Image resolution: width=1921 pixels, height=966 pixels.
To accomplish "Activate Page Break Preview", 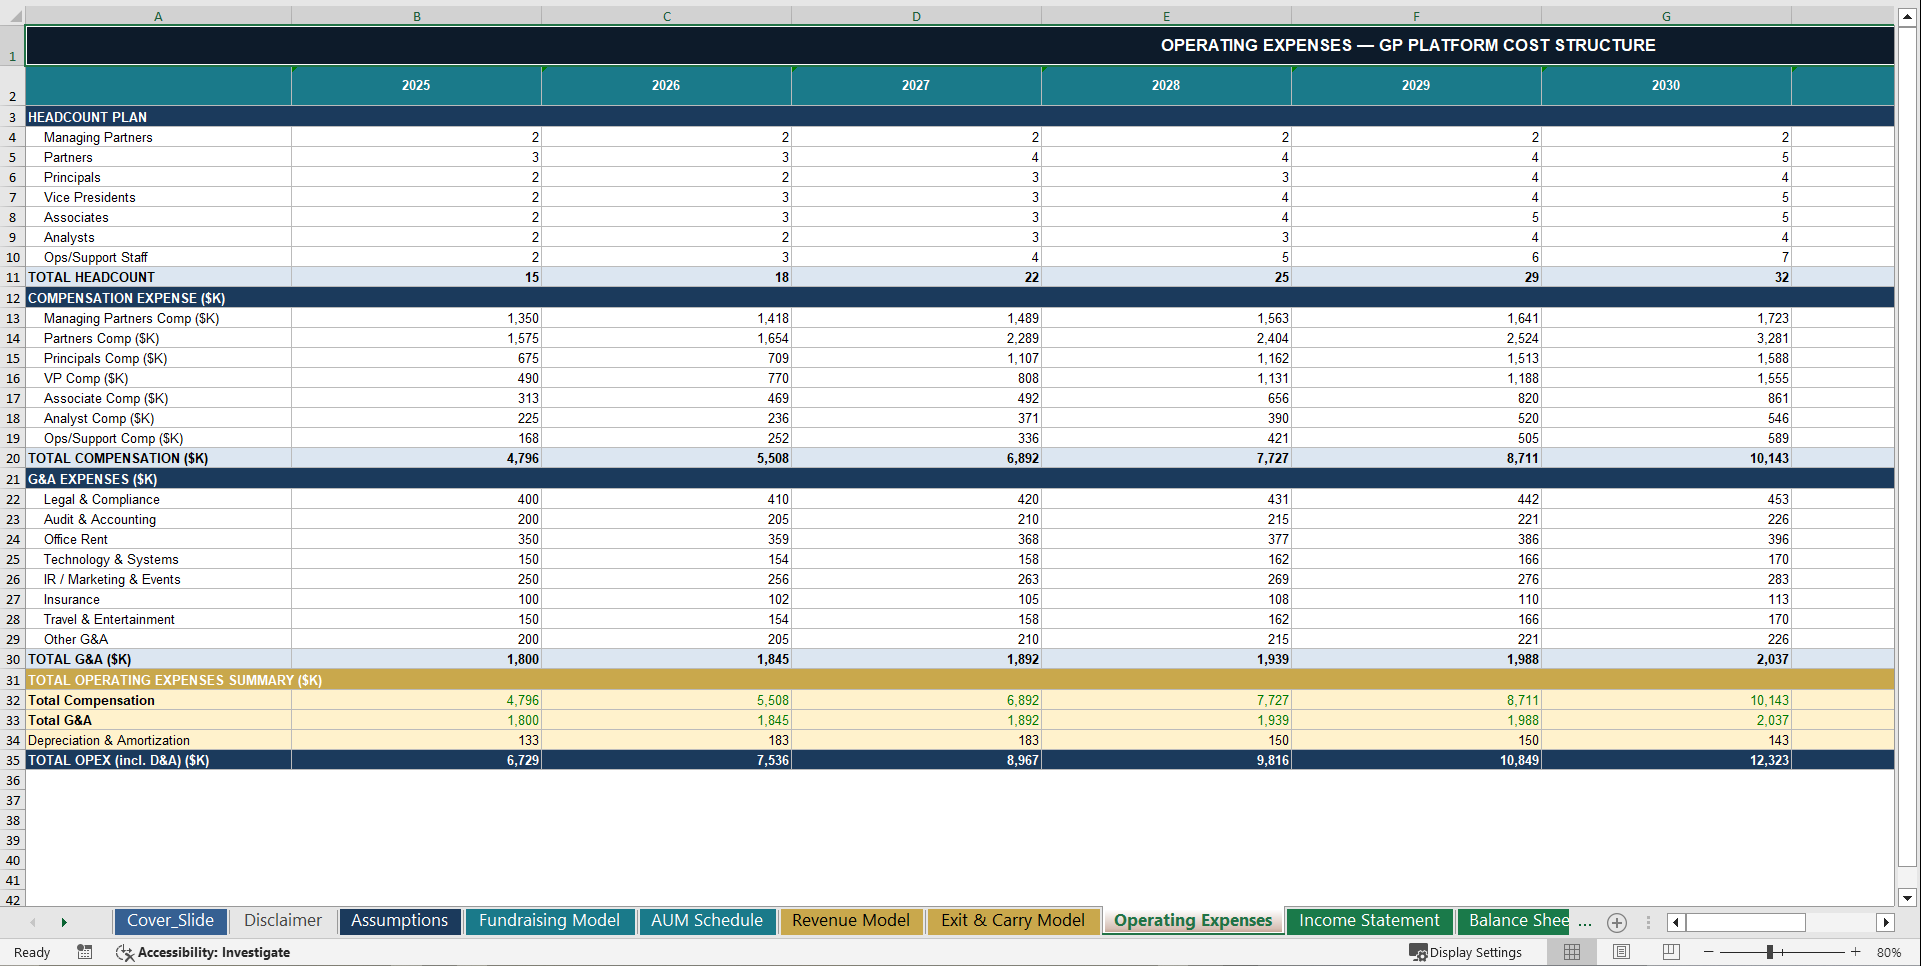I will 1670,952.
